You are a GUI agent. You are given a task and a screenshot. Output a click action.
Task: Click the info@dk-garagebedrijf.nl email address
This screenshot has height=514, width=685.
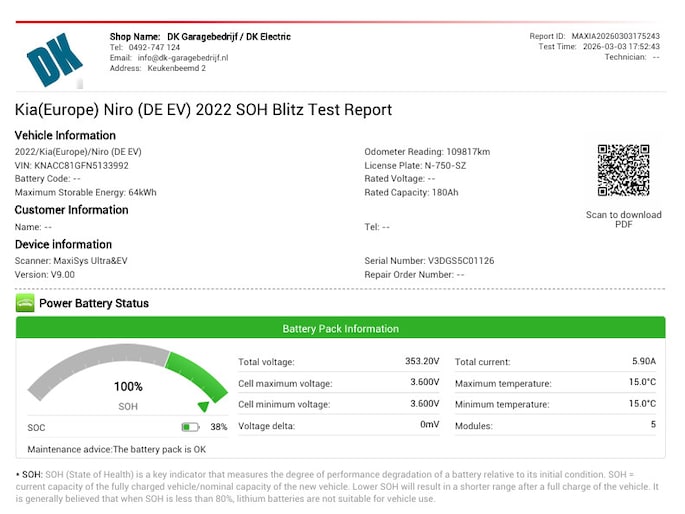coord(183,58)
